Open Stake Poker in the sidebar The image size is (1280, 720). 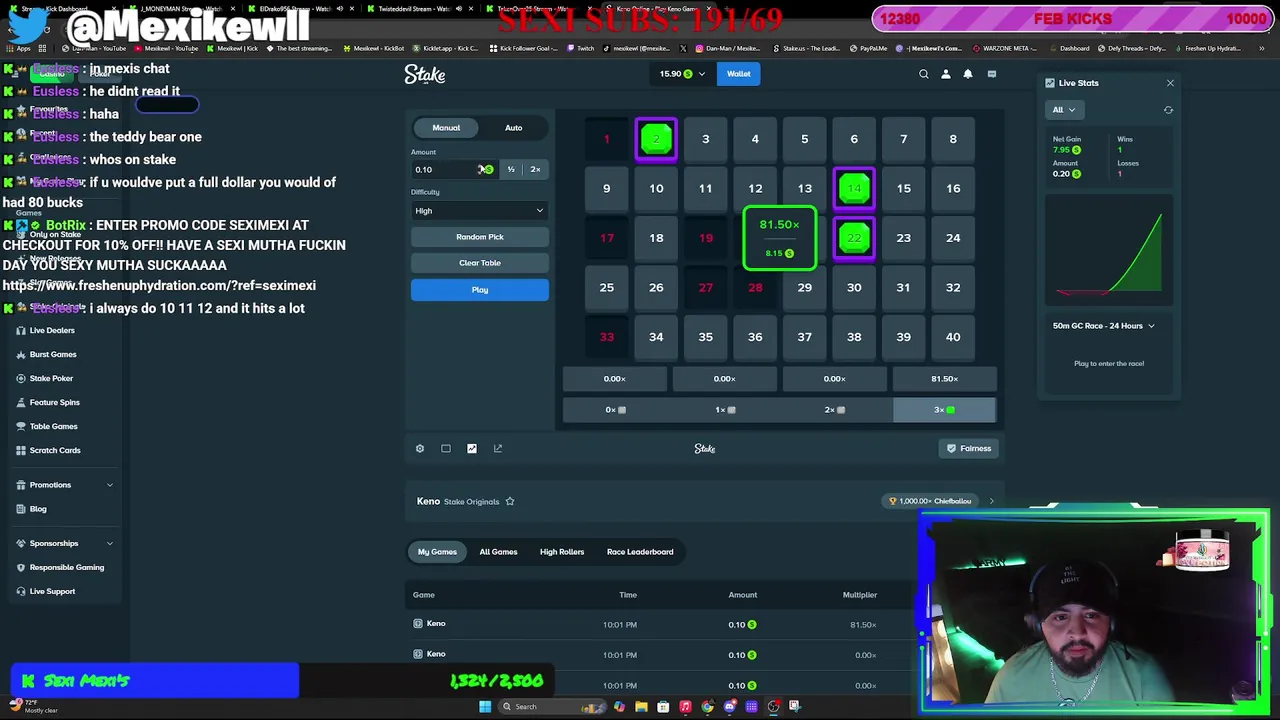click(x=51, y=378)
